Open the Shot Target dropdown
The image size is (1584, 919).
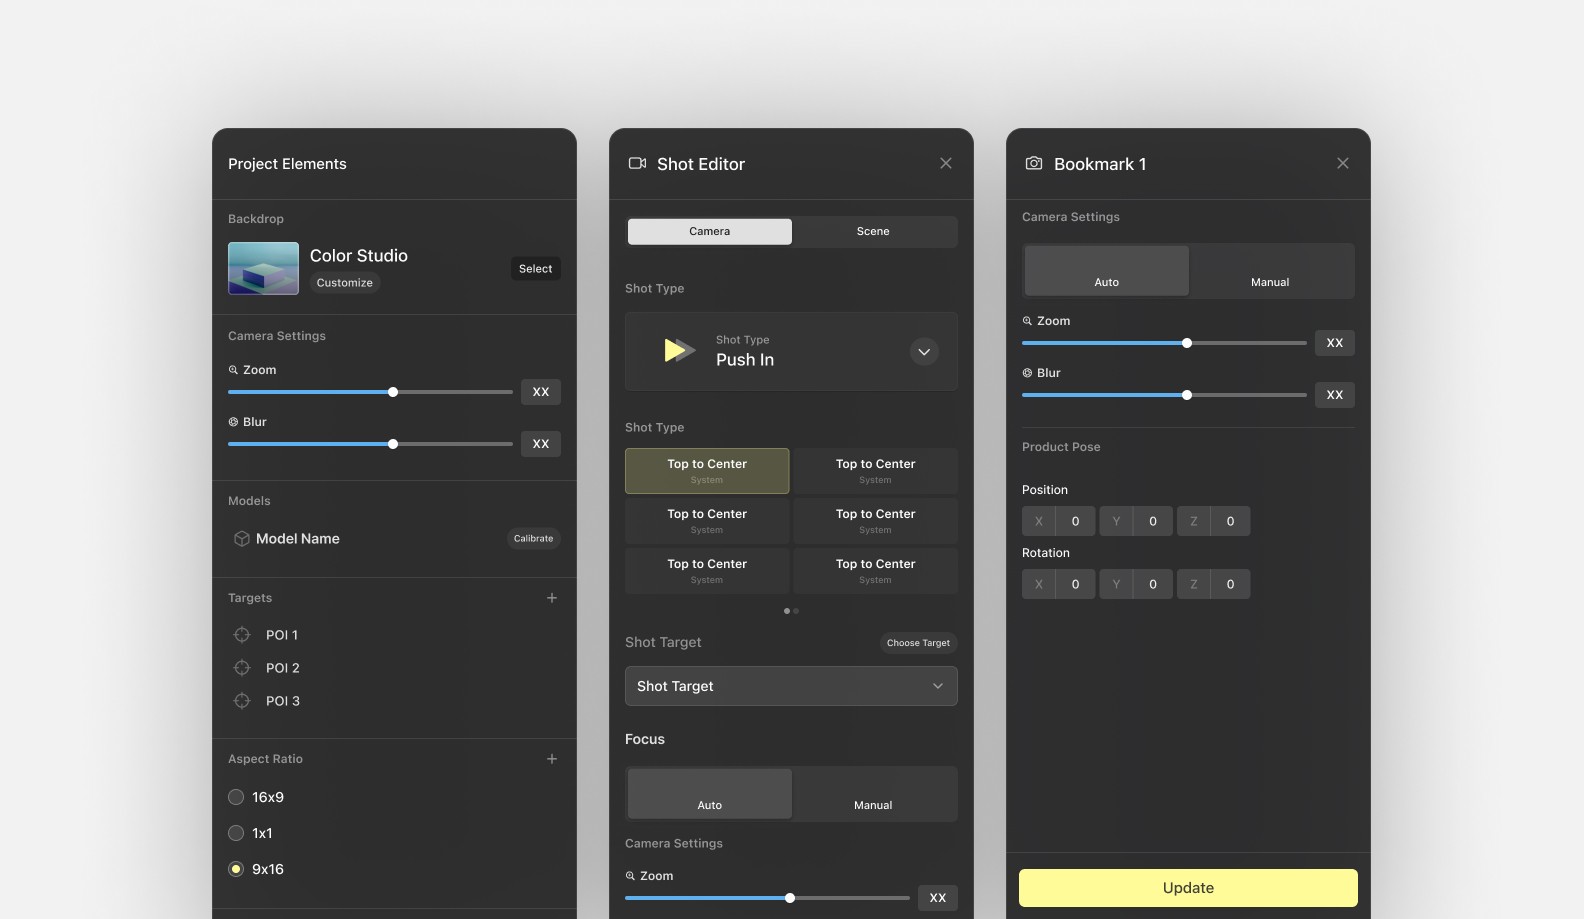[790, 686]
